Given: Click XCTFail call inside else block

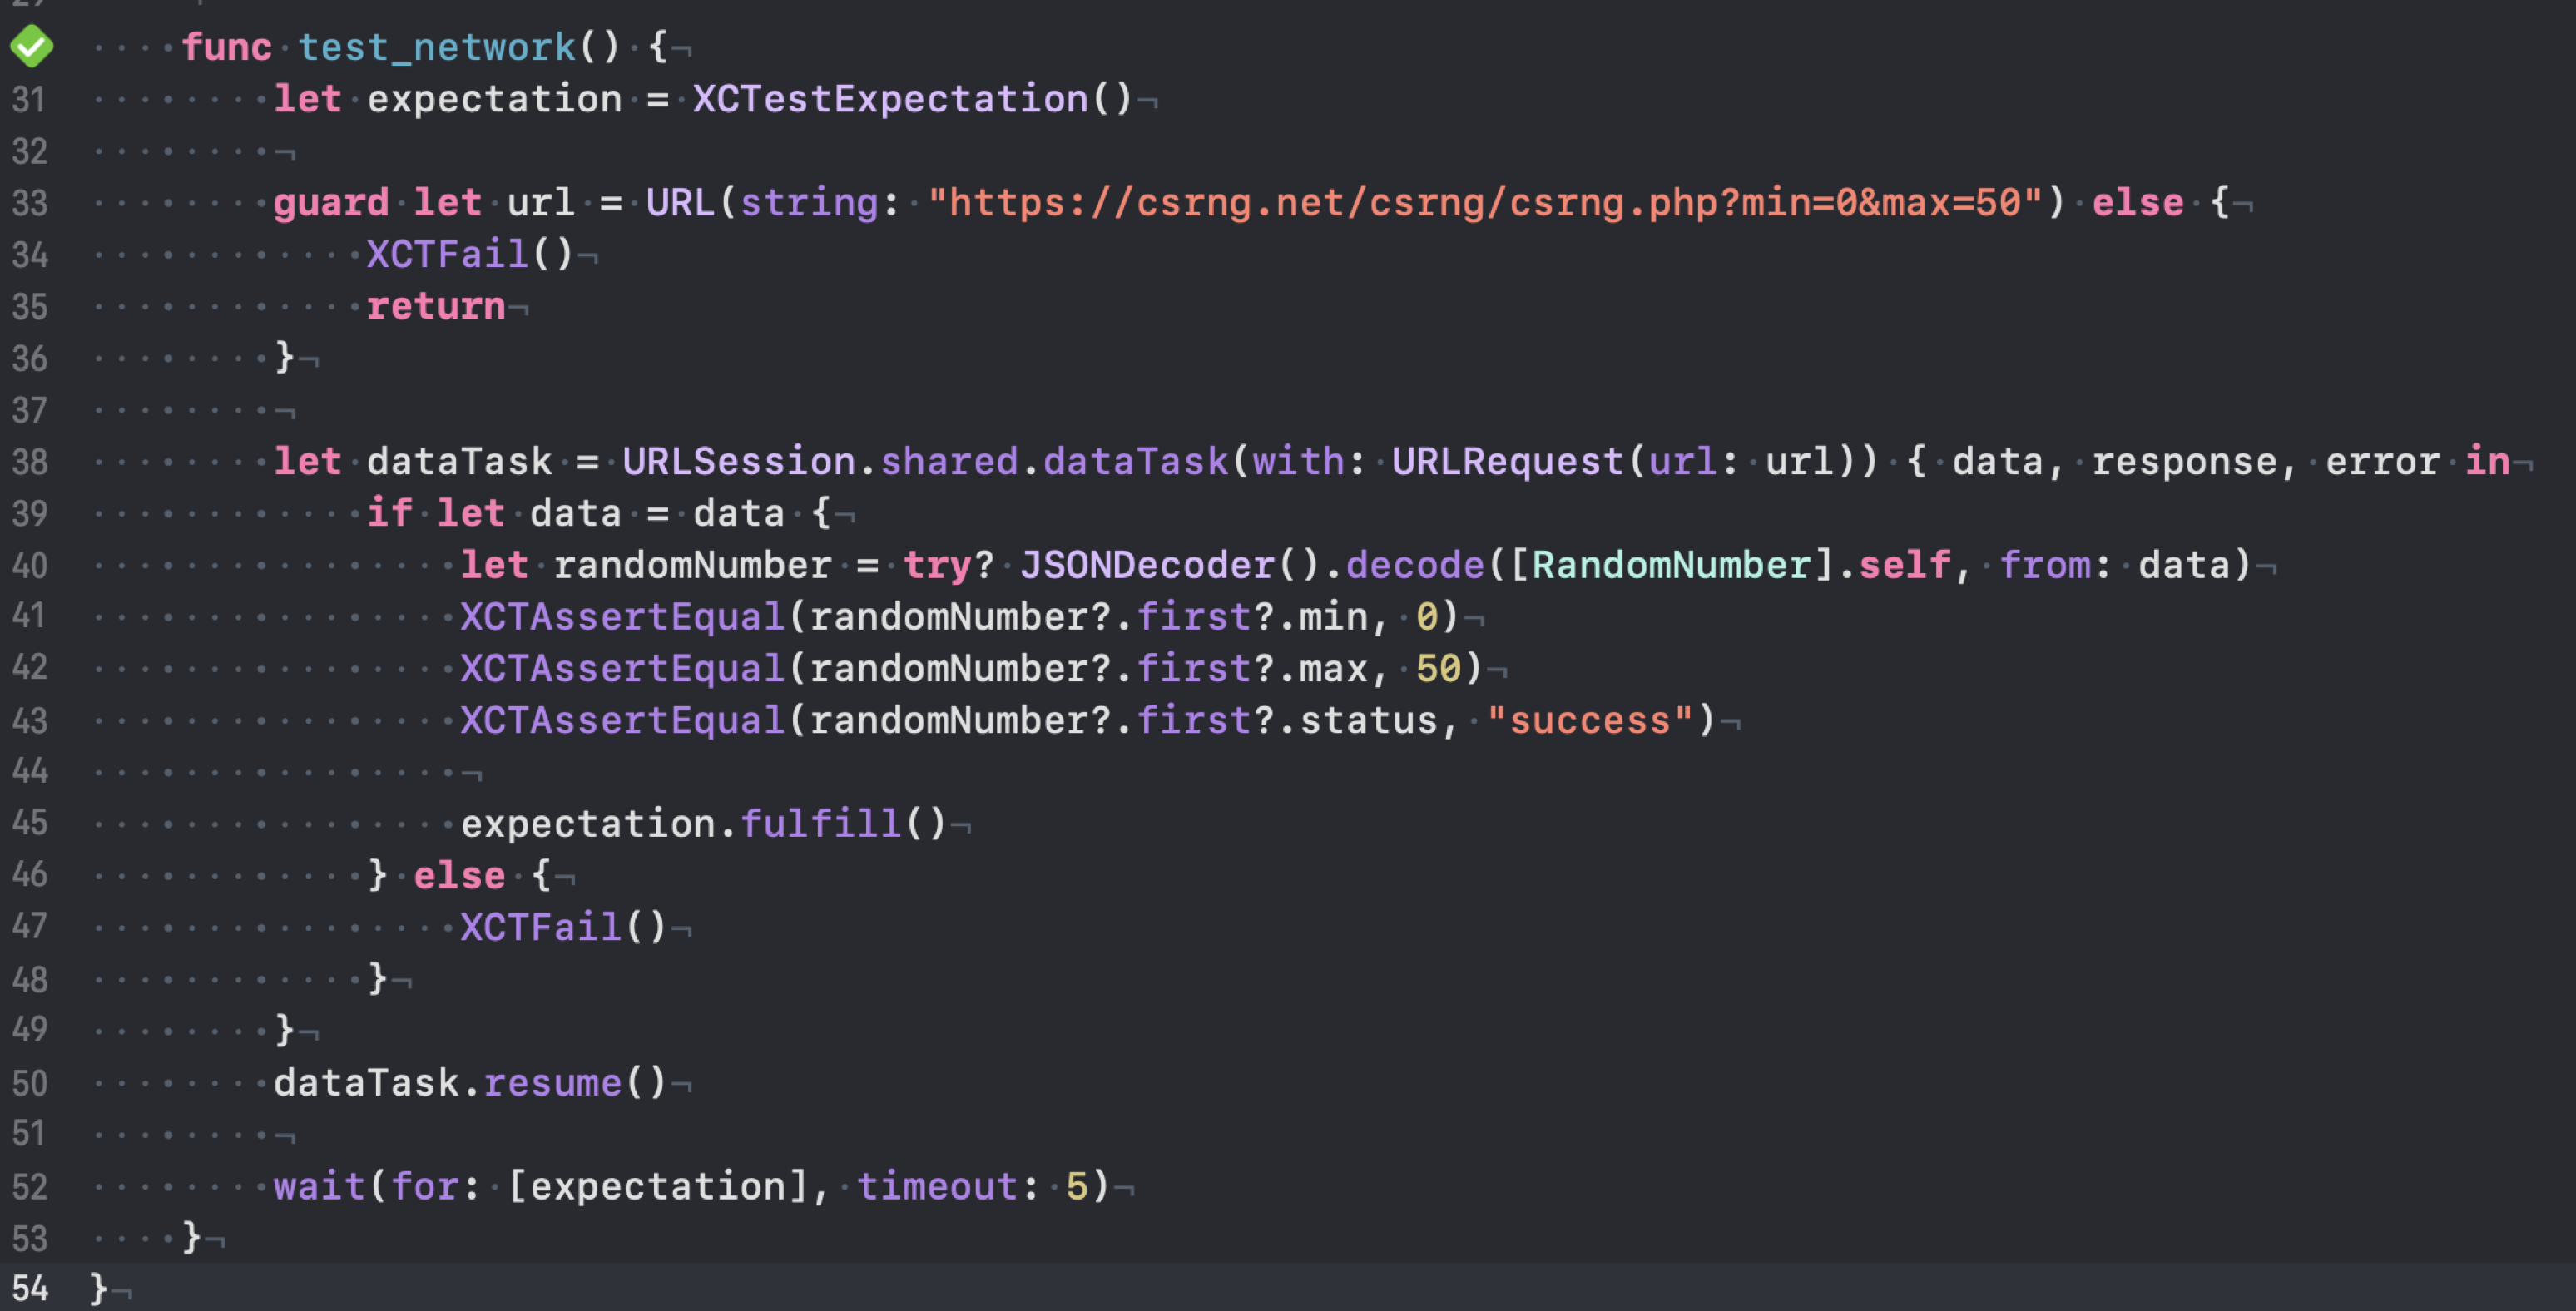Looking at the screenshot, I should tap(540, 927).
